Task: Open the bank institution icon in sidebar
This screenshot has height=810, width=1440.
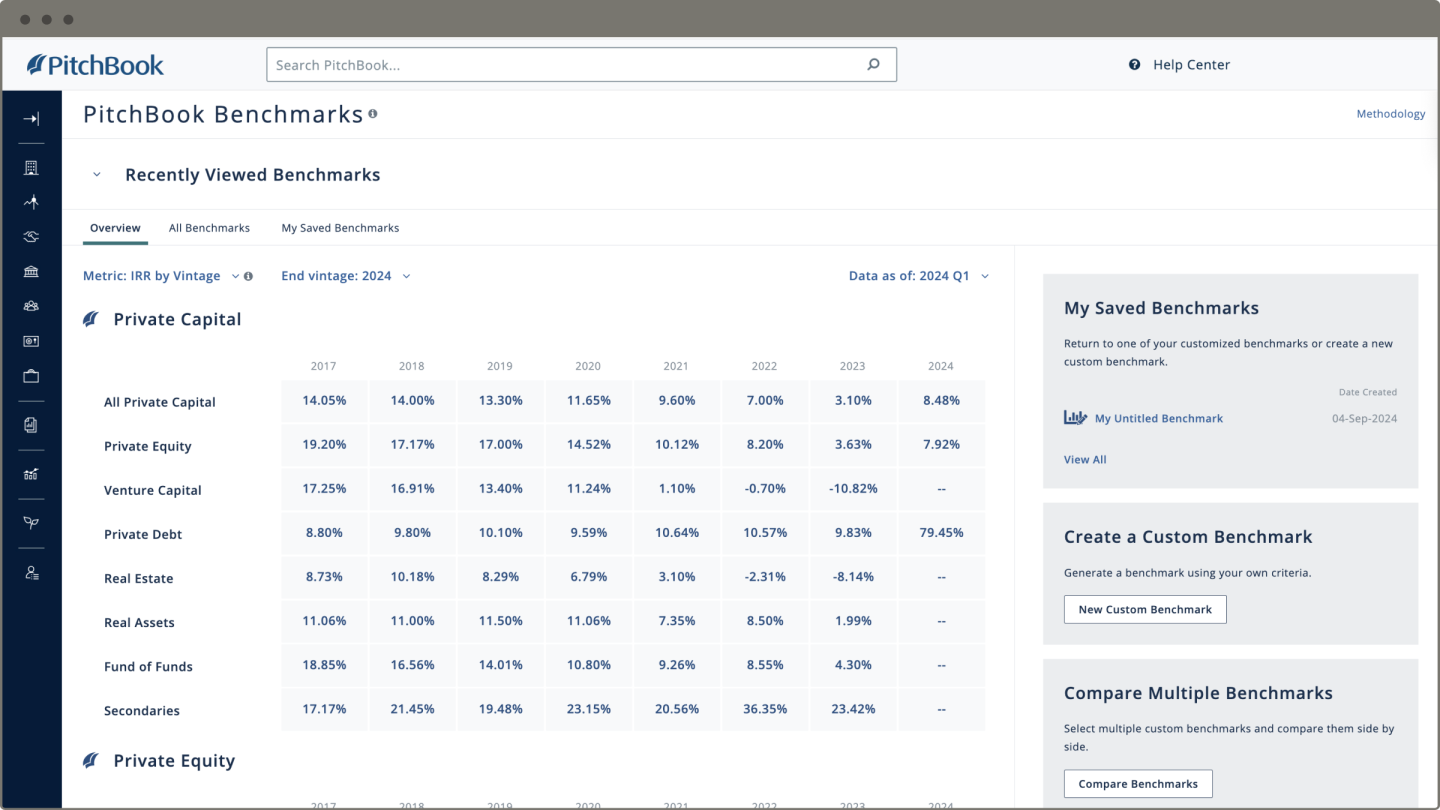Action: tap(31, 272)
